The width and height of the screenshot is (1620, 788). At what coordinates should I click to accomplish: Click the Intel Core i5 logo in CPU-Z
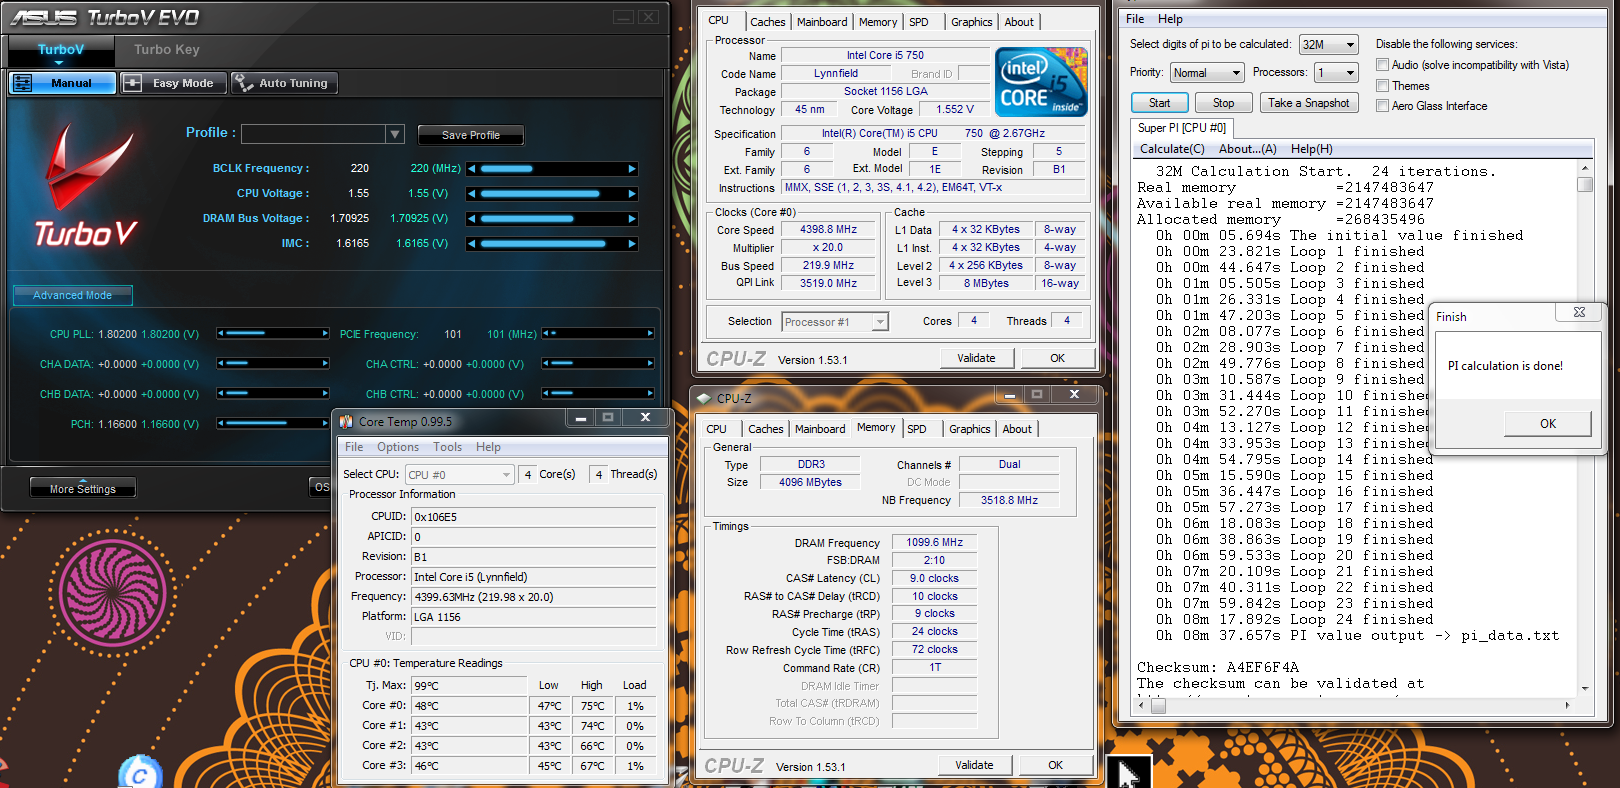(1041, 82)
